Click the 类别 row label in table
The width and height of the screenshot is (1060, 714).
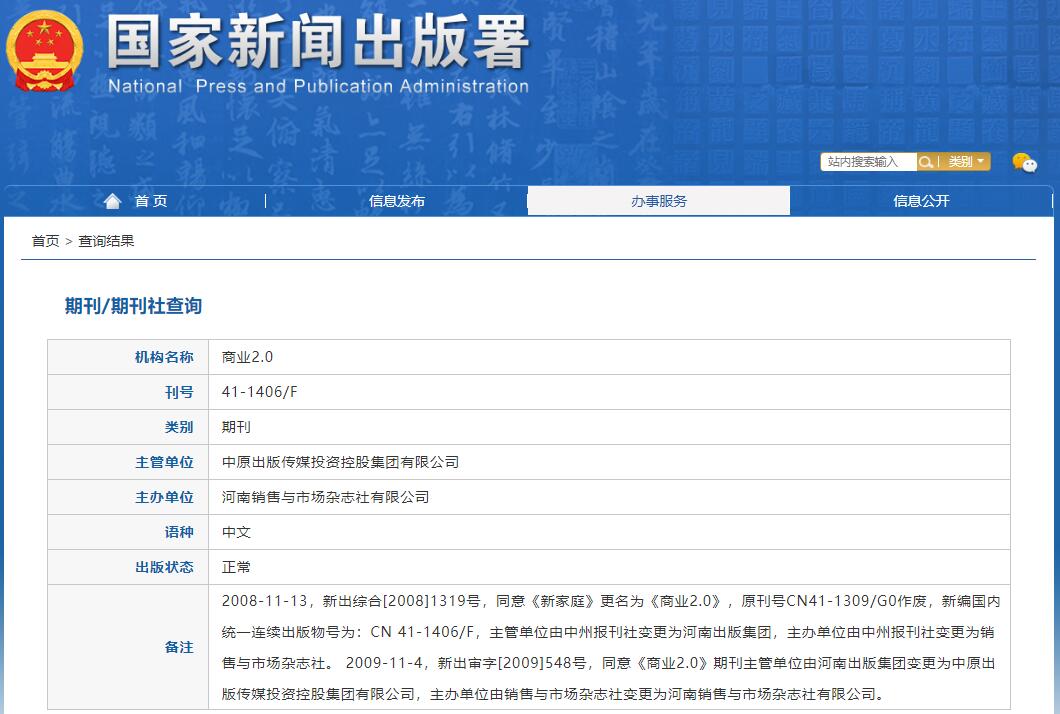pyautogui.click(x=179, y=427)
